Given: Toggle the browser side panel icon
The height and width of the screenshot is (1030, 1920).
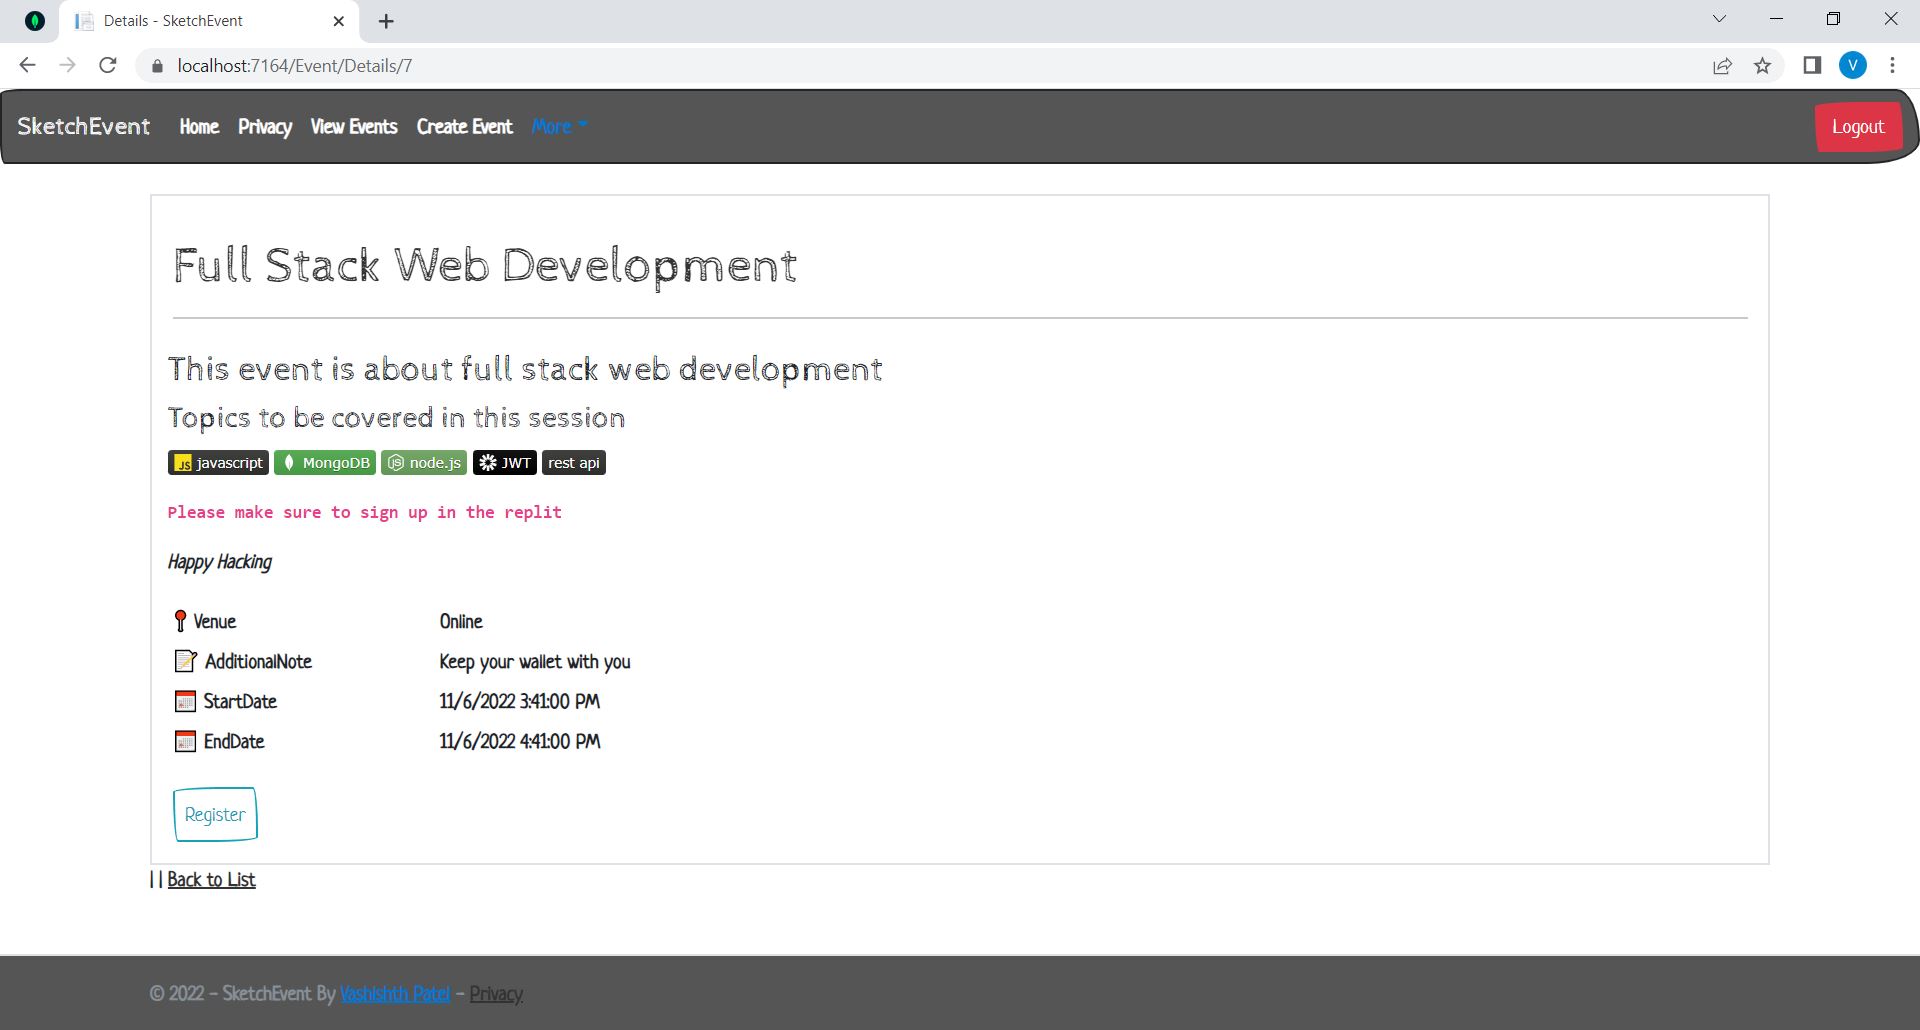Looking at the screenshot, I should [x=1812, y=65].
